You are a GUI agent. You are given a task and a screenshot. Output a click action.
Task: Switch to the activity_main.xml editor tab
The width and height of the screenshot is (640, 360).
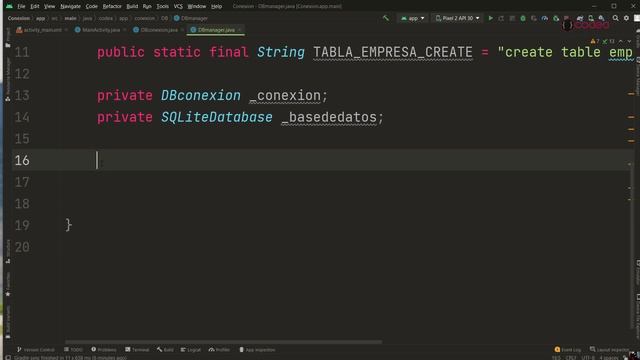42,30
